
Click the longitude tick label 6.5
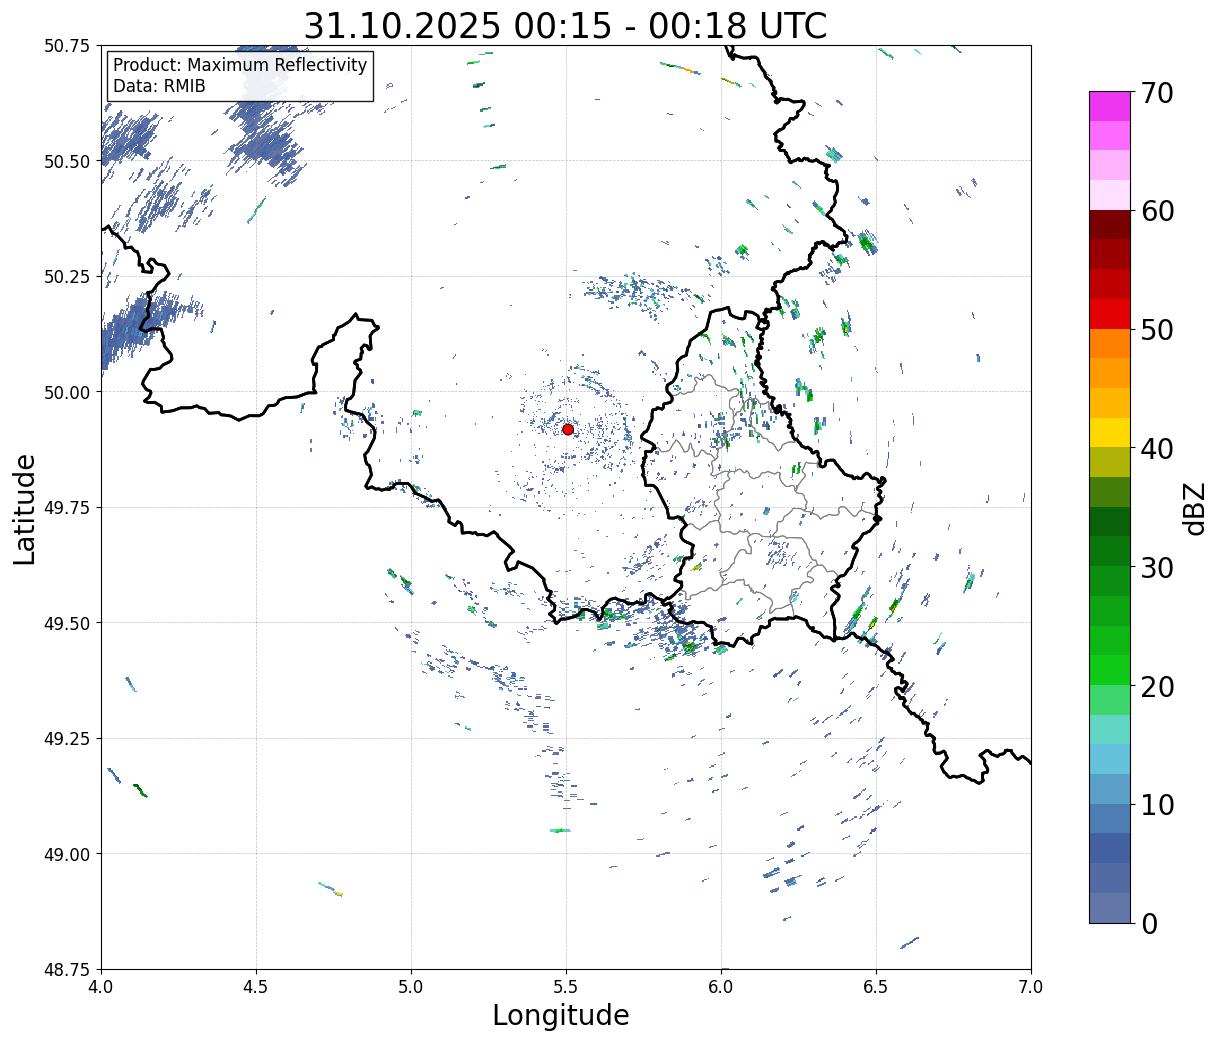[x=876, y=987]
